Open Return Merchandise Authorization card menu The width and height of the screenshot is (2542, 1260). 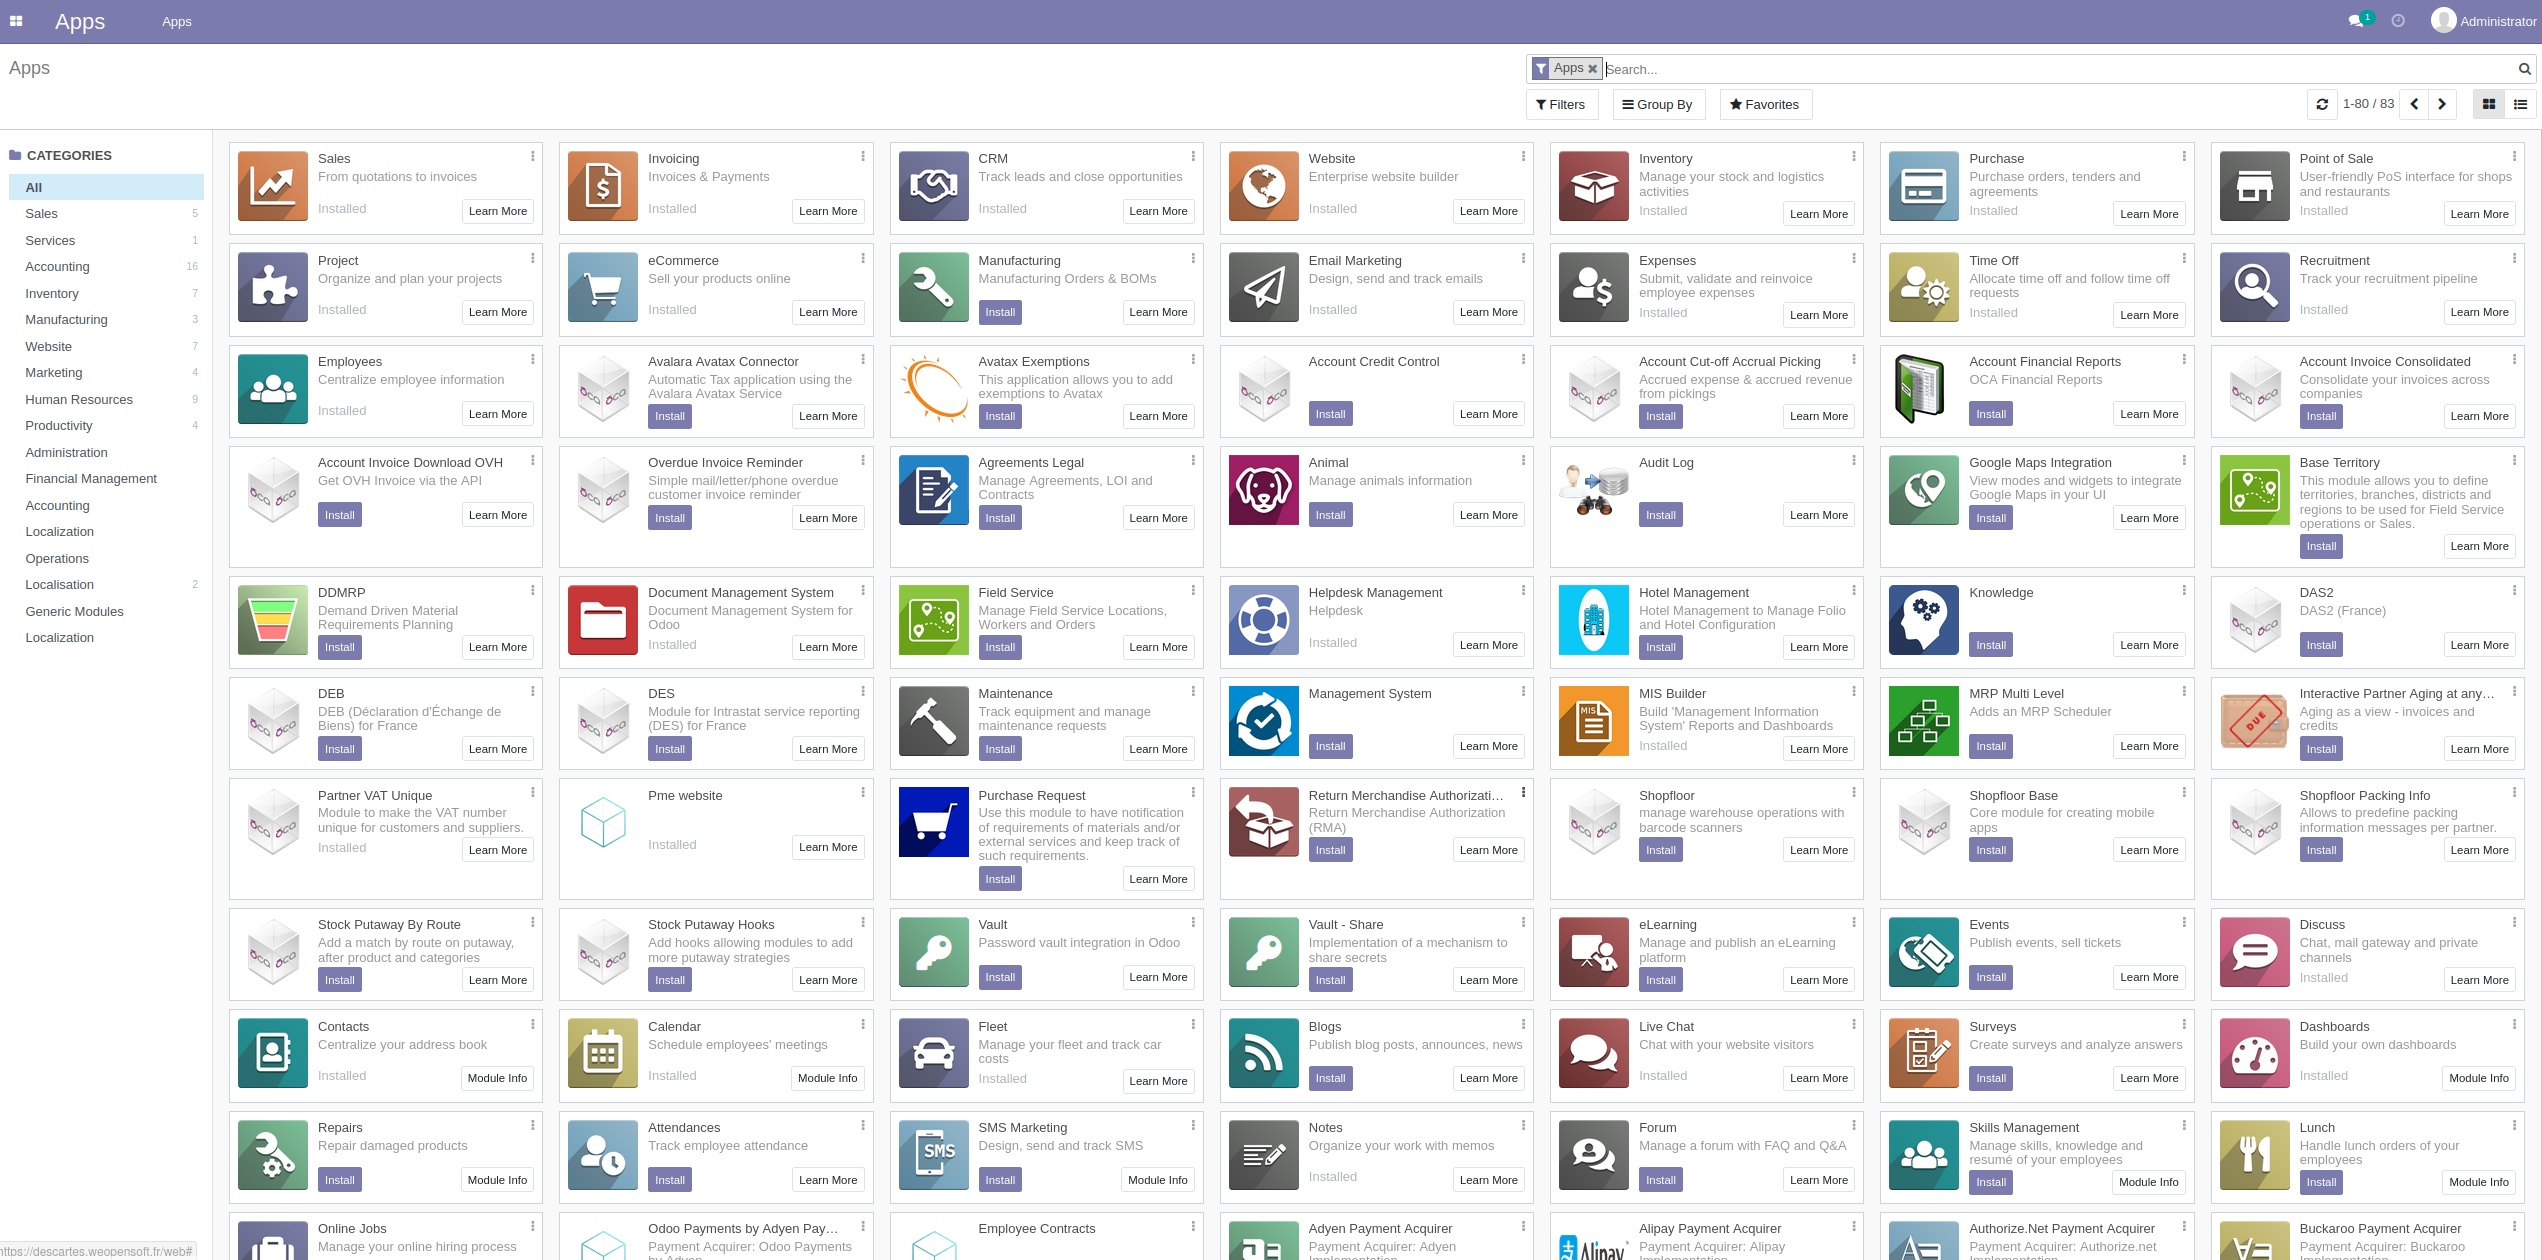pyautogui.click(x=1523, y=793)
